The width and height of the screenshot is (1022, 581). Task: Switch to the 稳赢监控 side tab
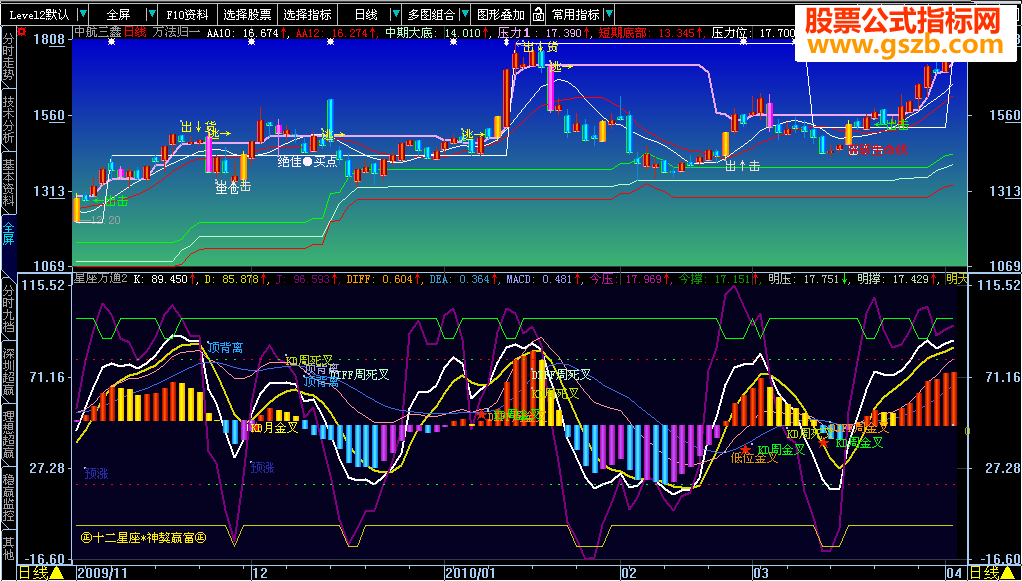point(8,499)
